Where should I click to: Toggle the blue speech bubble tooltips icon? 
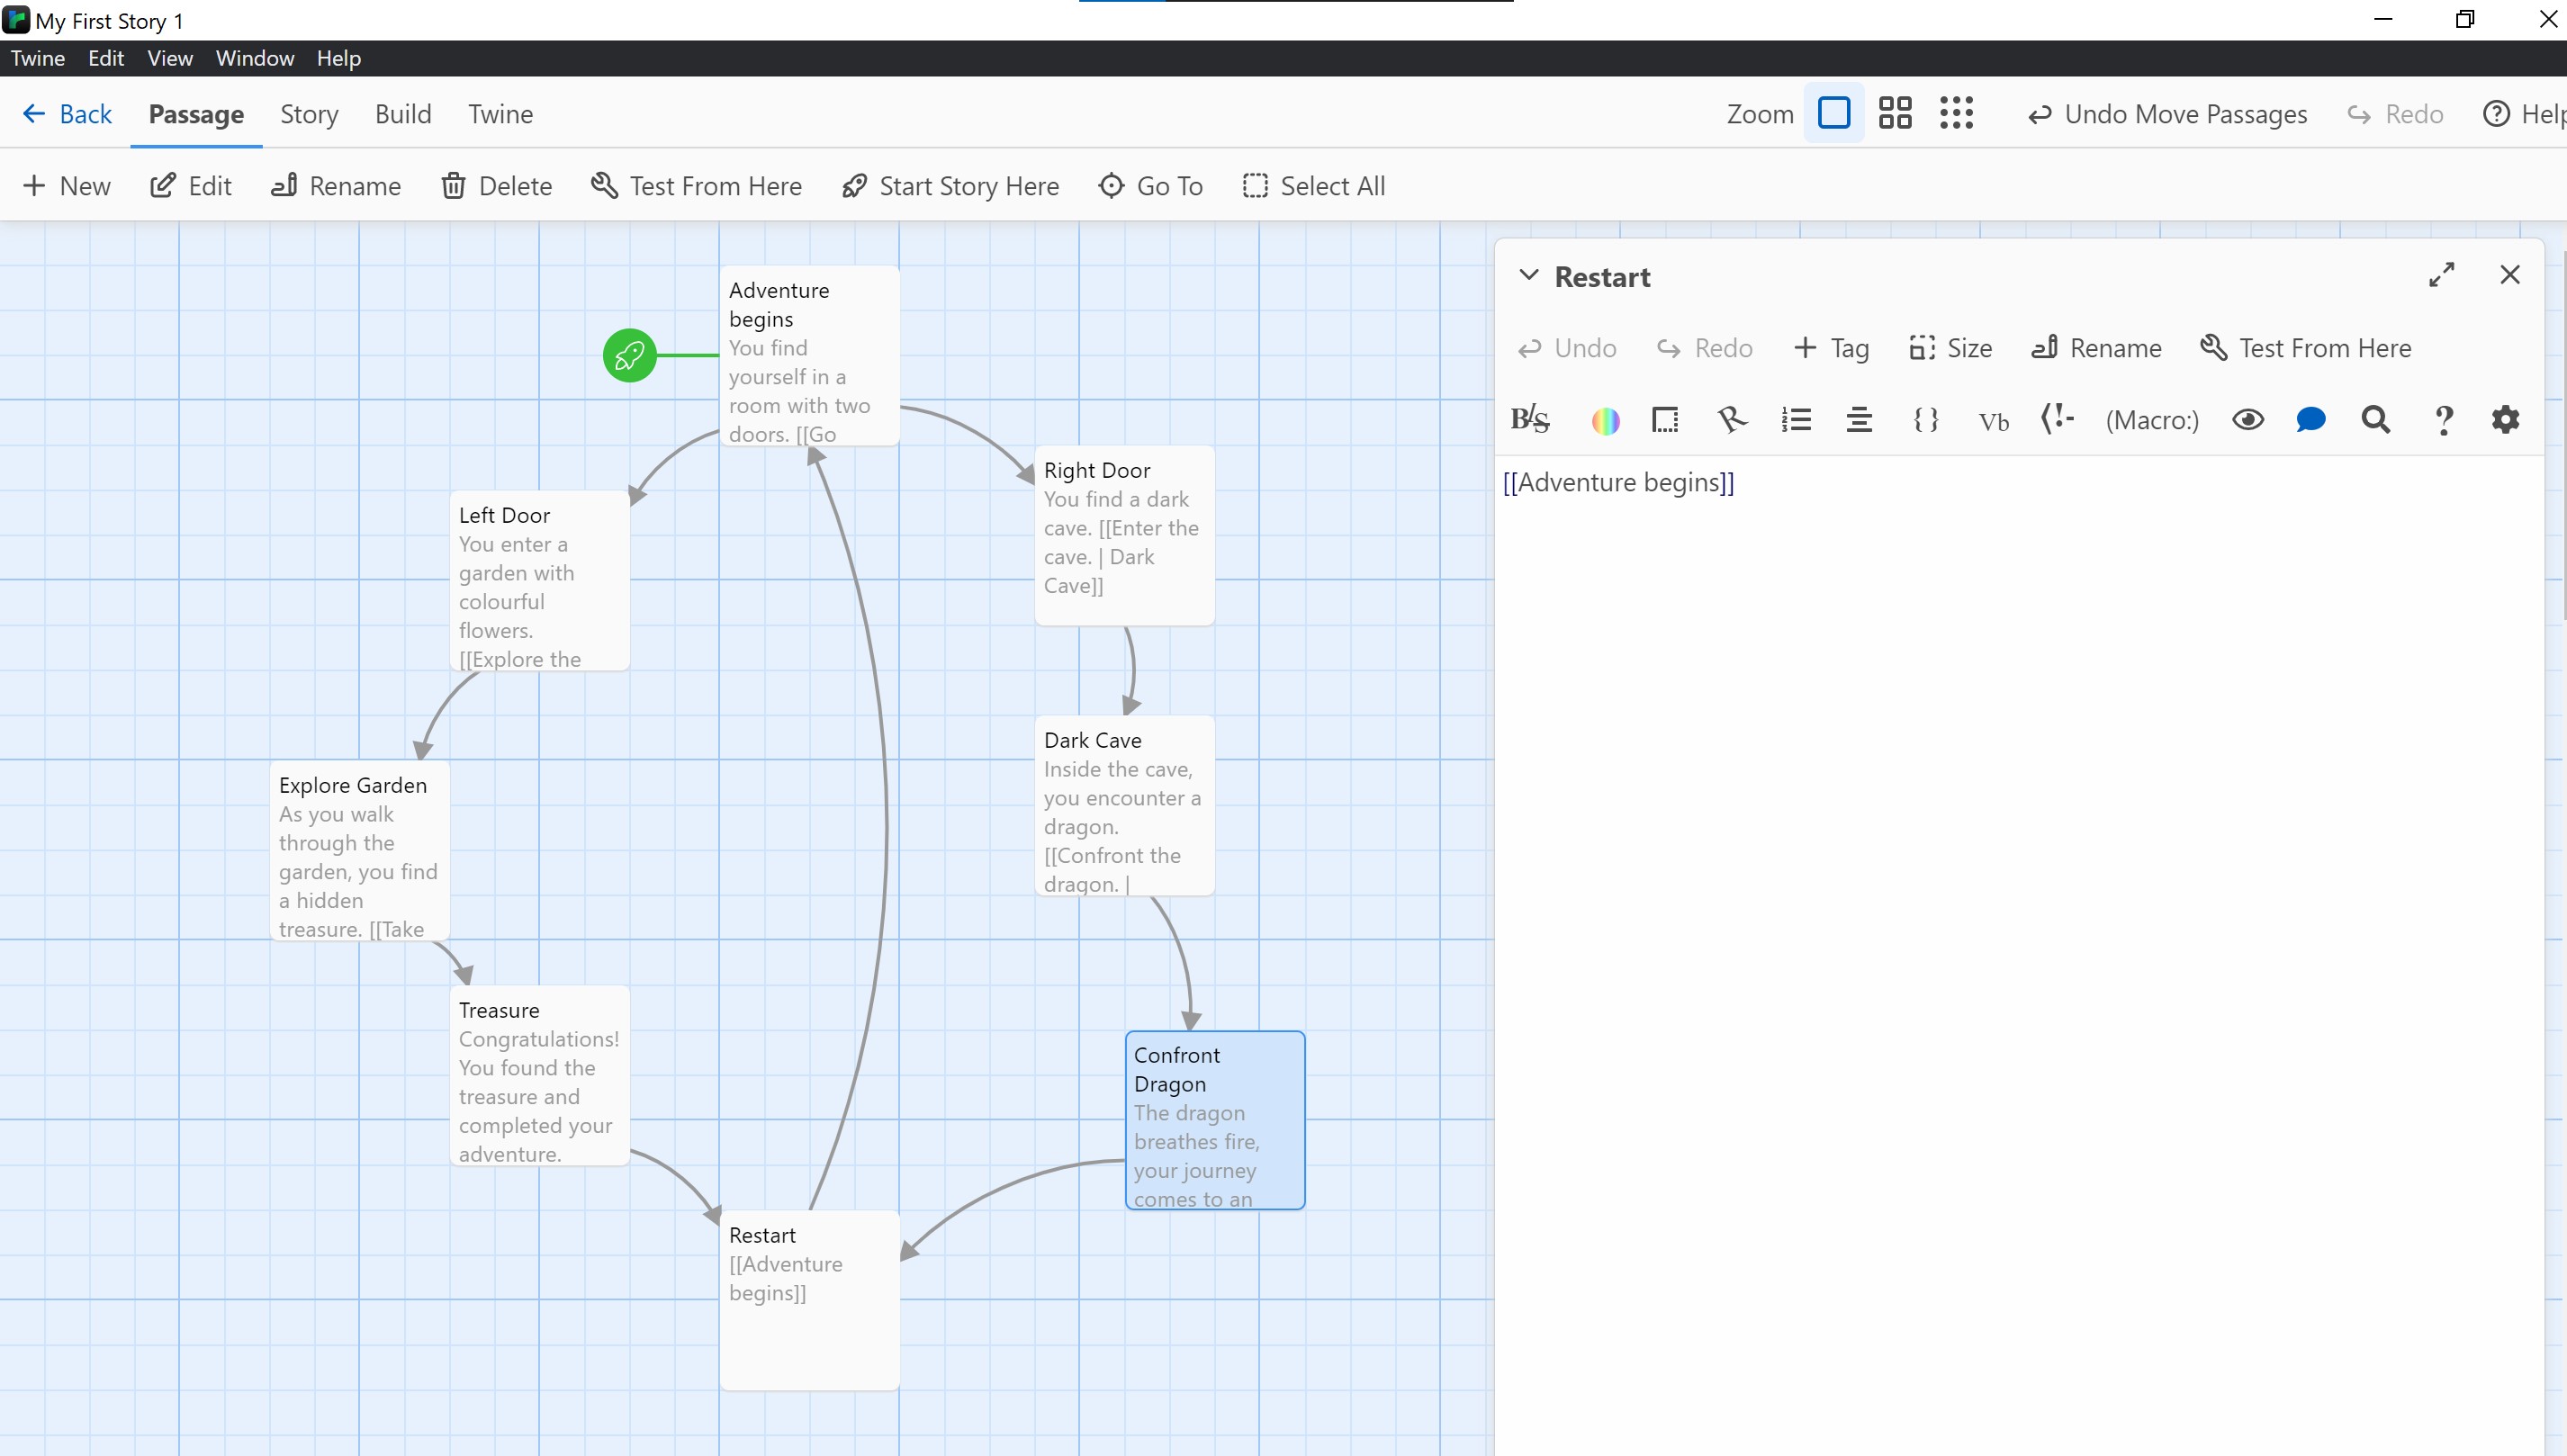pyautogui.click(x=2311, y=420)
